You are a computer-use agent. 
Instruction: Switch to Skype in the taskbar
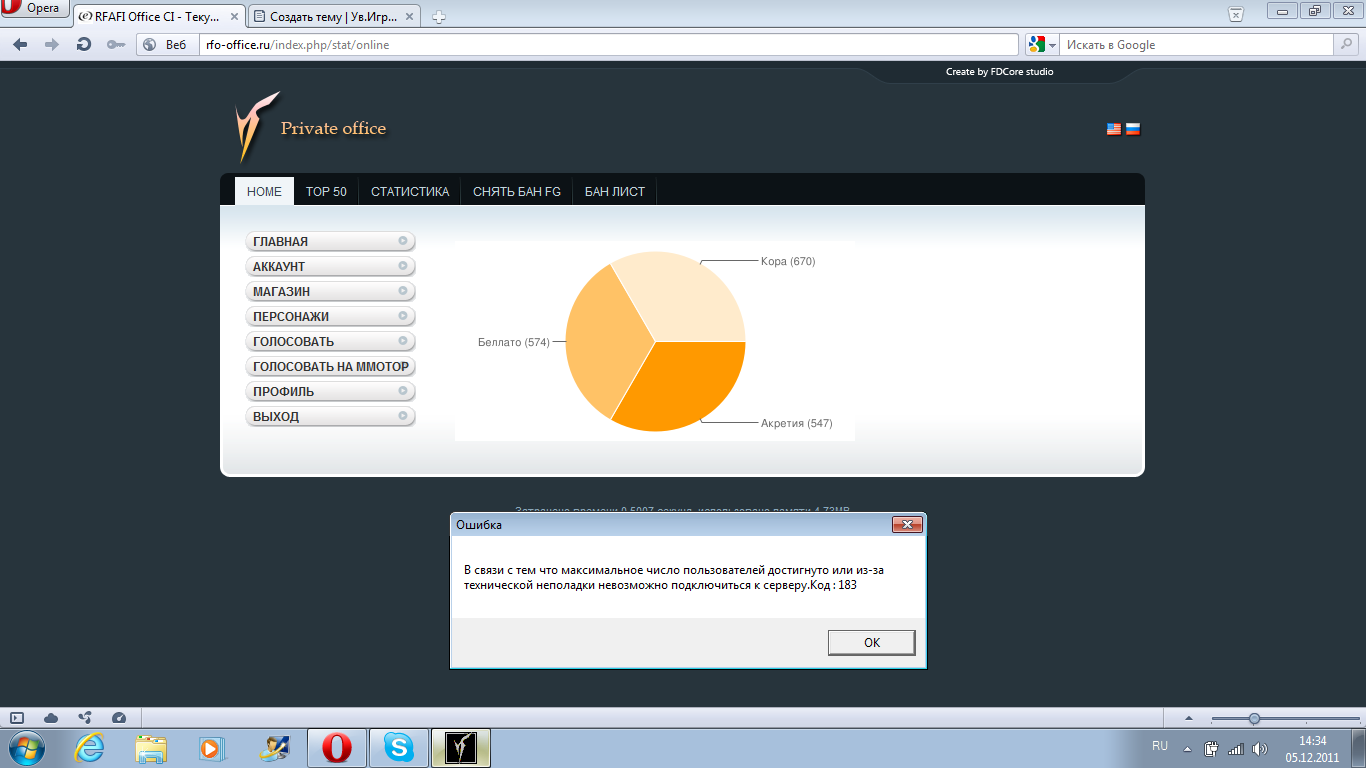click(399, 748)
